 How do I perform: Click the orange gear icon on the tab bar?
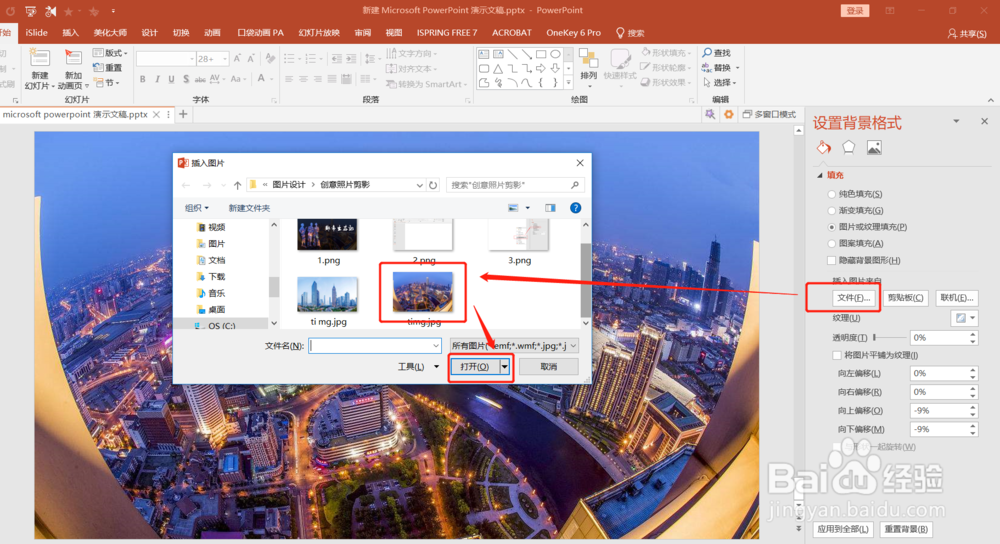pos(728,114)
